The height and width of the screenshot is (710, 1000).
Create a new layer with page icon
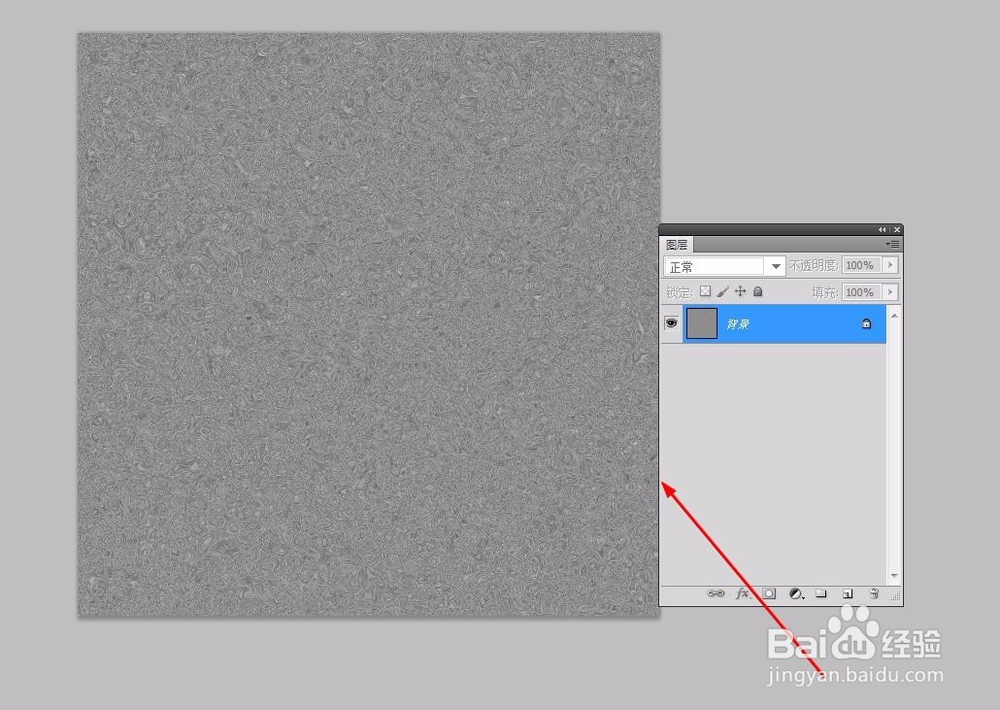[848, 593]
